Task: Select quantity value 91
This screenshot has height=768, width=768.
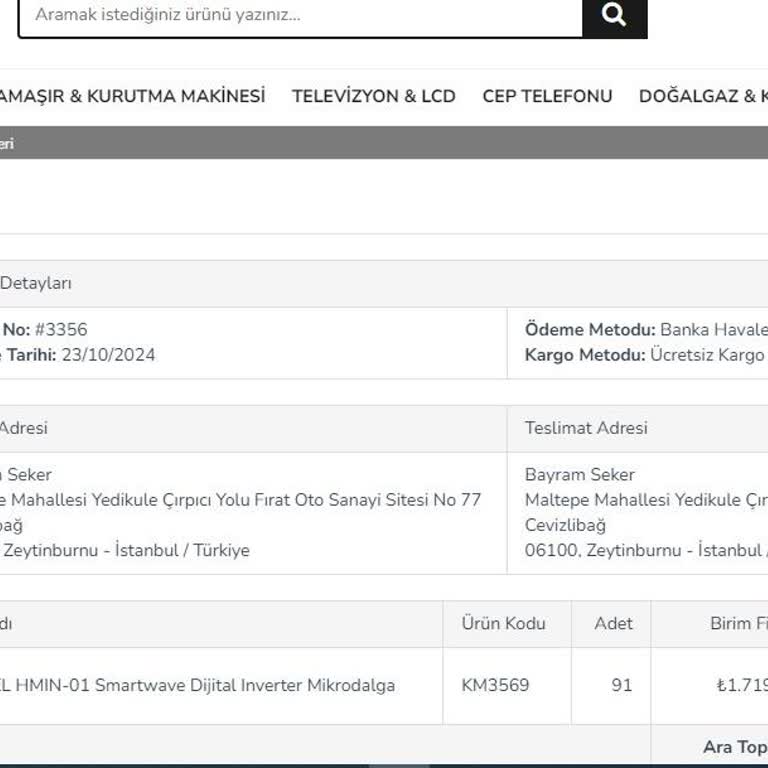Action: pos(622,685)
